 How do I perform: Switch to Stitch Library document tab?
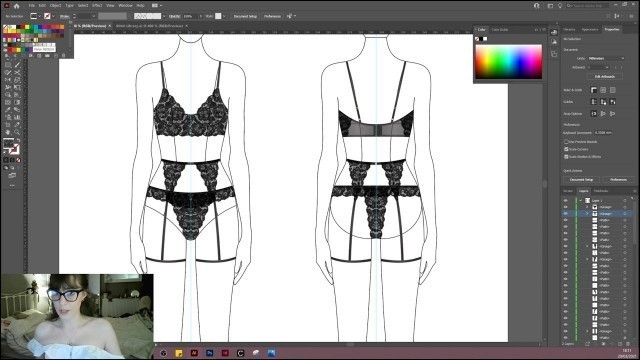point(149,26)
